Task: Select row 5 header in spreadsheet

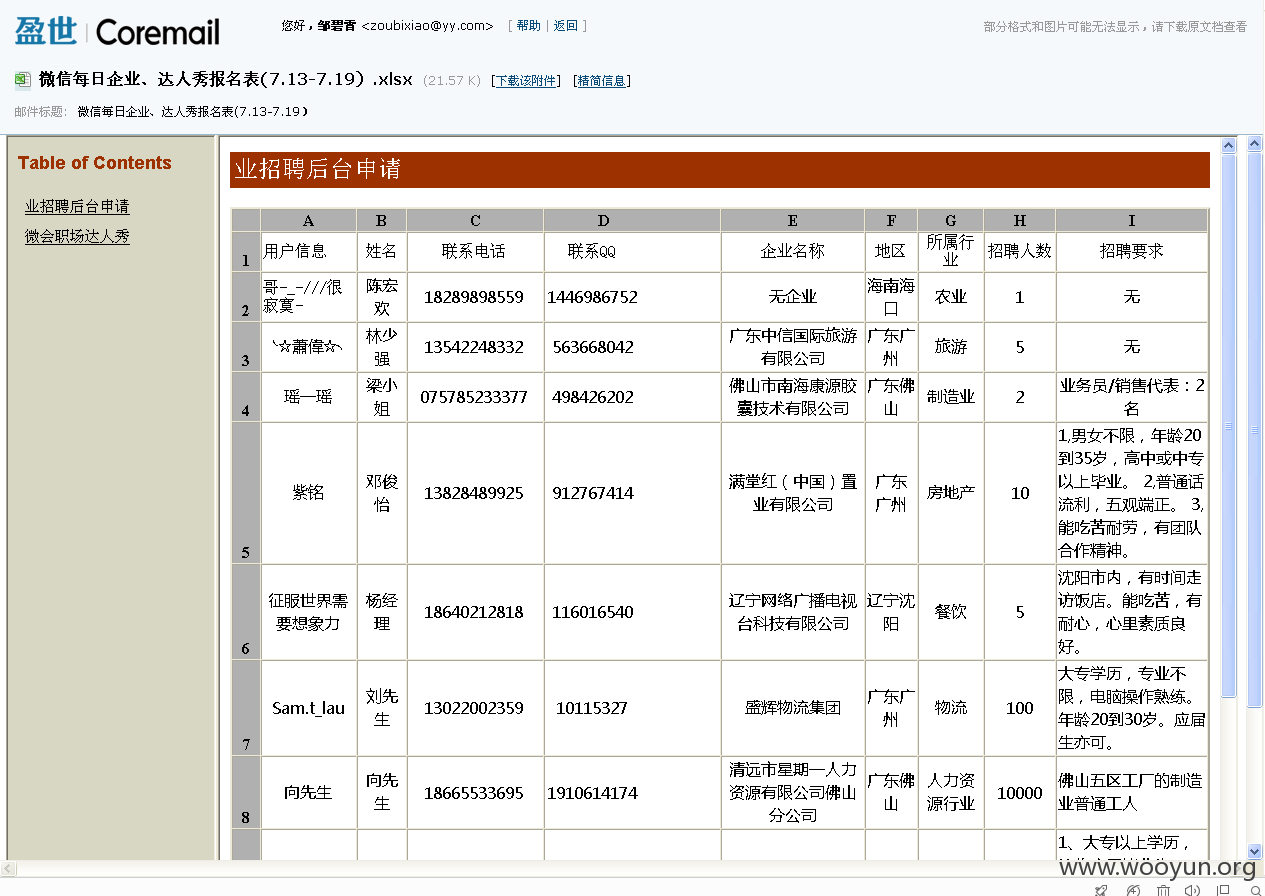Action: (245, 493)
